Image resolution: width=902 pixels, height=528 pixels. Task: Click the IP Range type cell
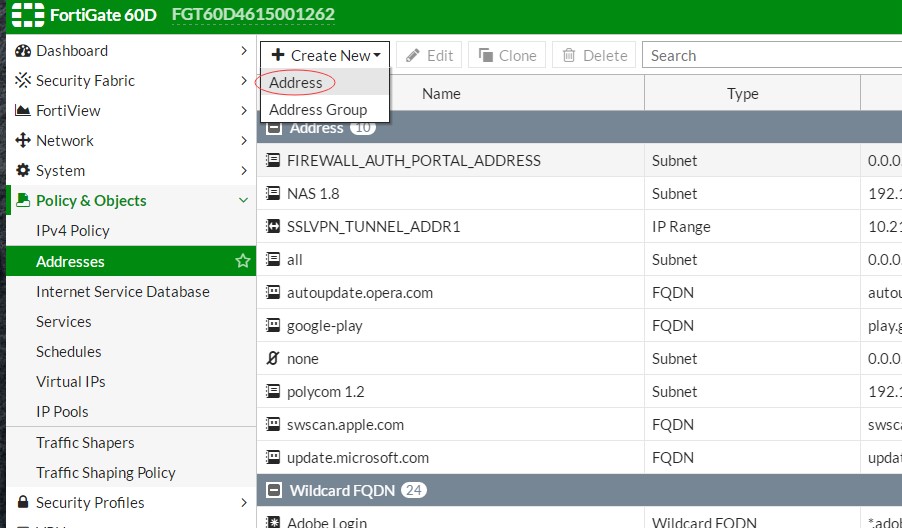(681, 227)
